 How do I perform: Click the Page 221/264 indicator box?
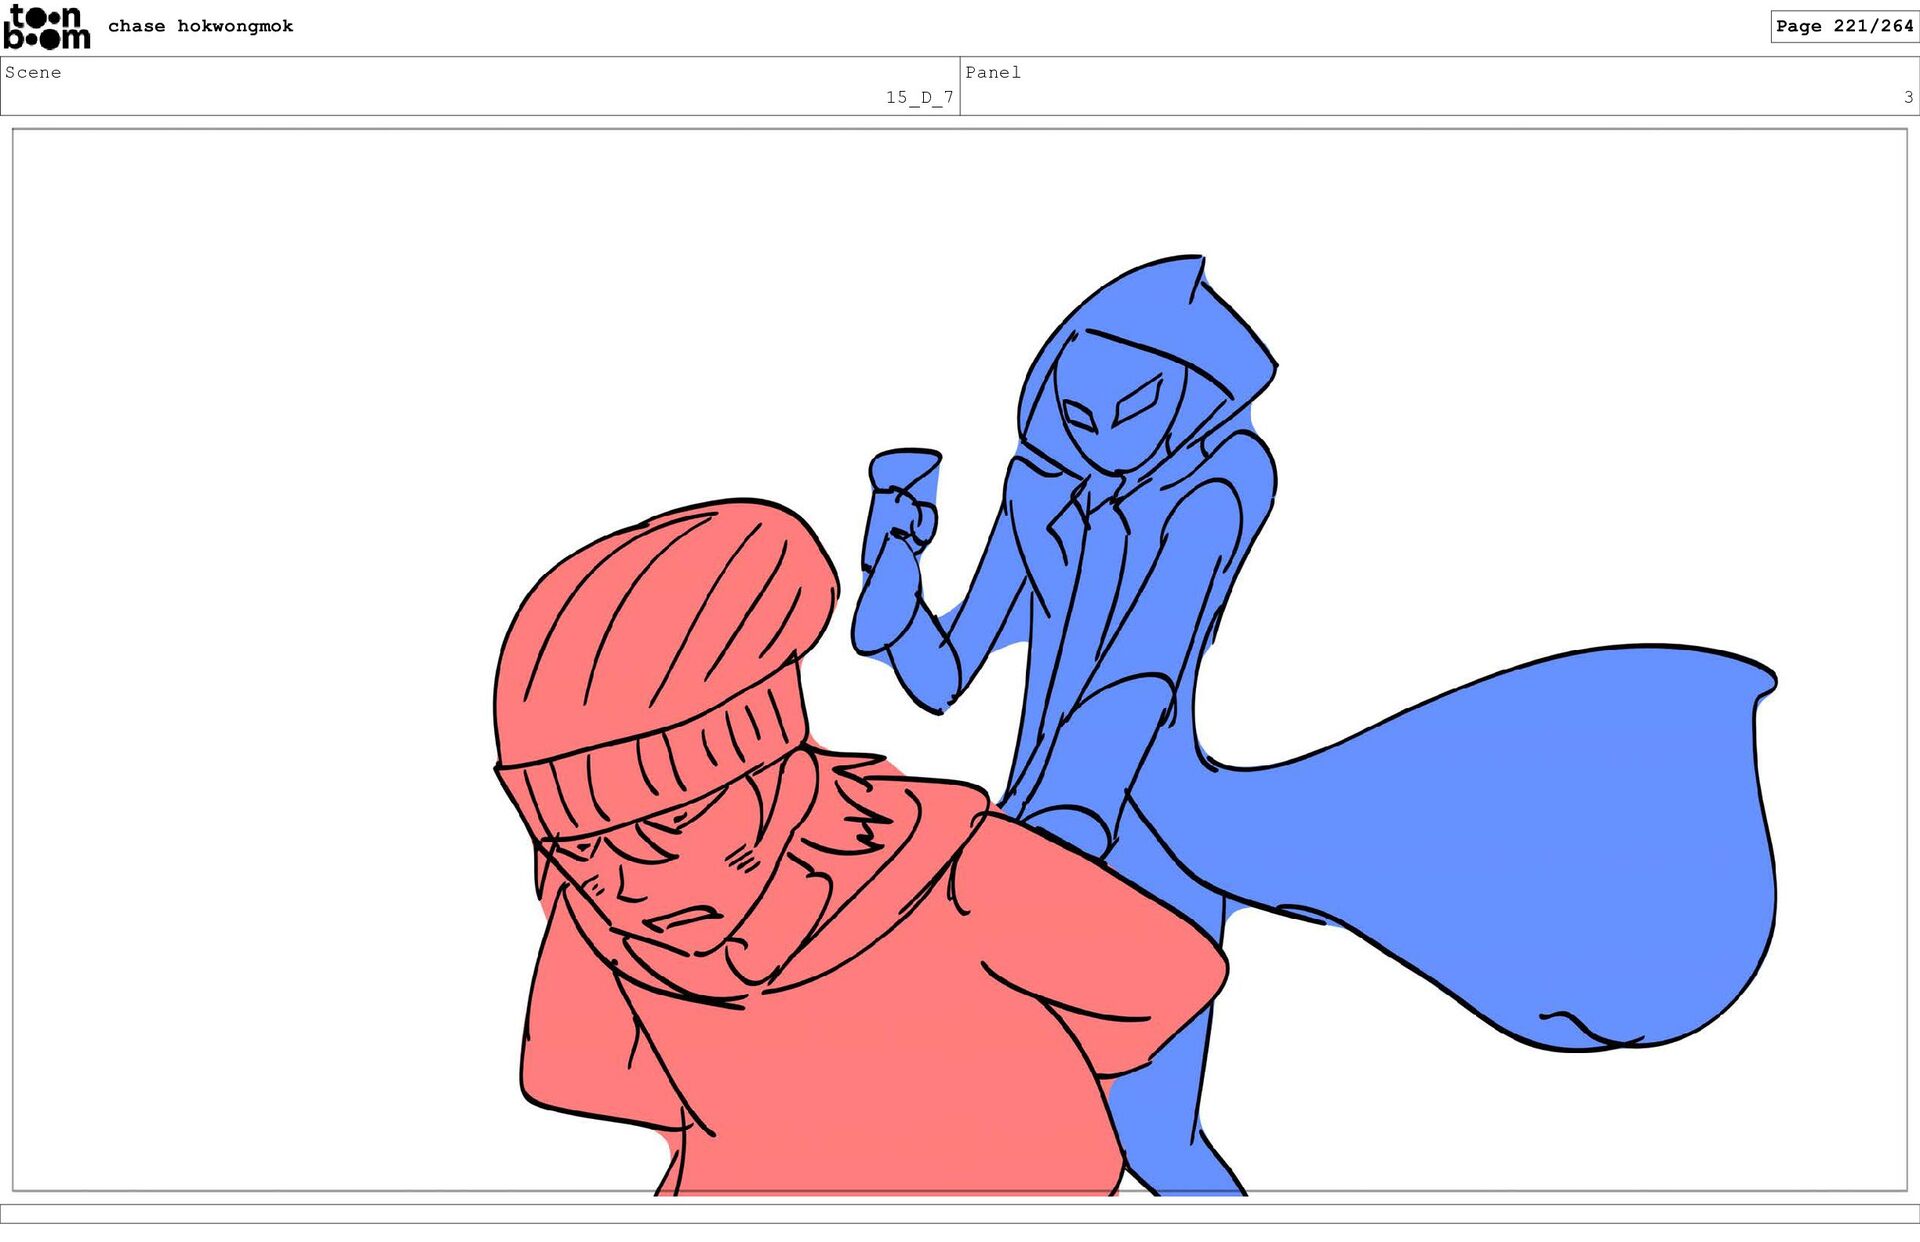(x=1843, y=26)
